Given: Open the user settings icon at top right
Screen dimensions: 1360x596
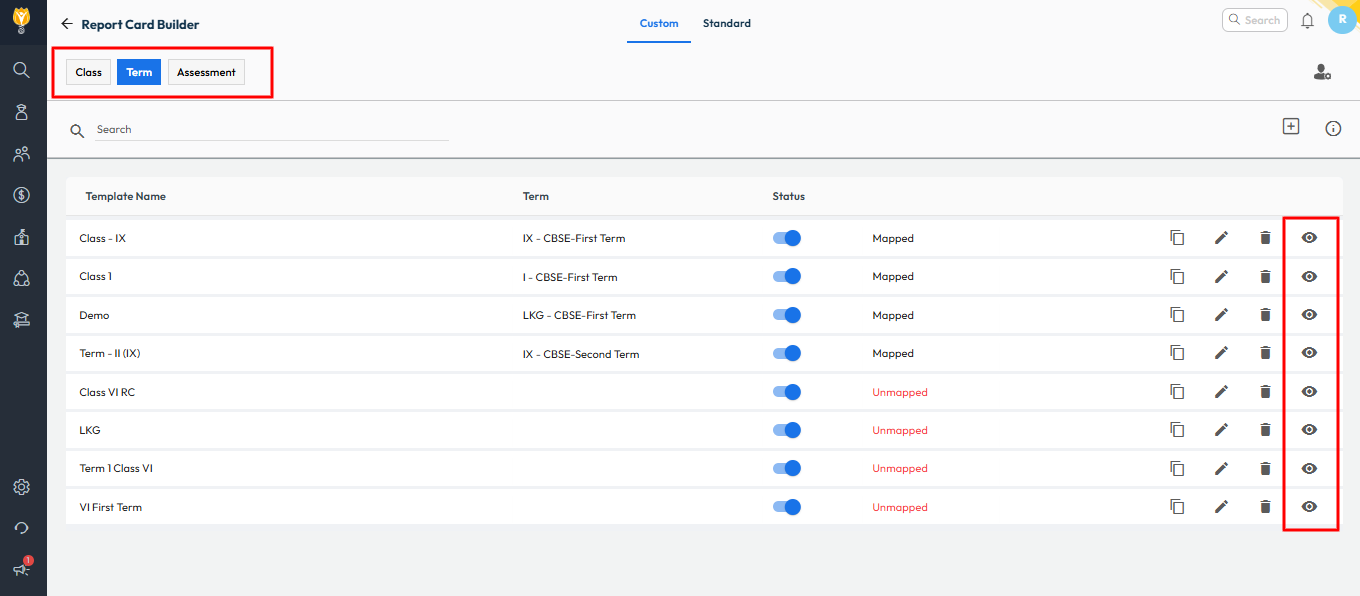Looking at the screenshot, I should pos(1322,72).
